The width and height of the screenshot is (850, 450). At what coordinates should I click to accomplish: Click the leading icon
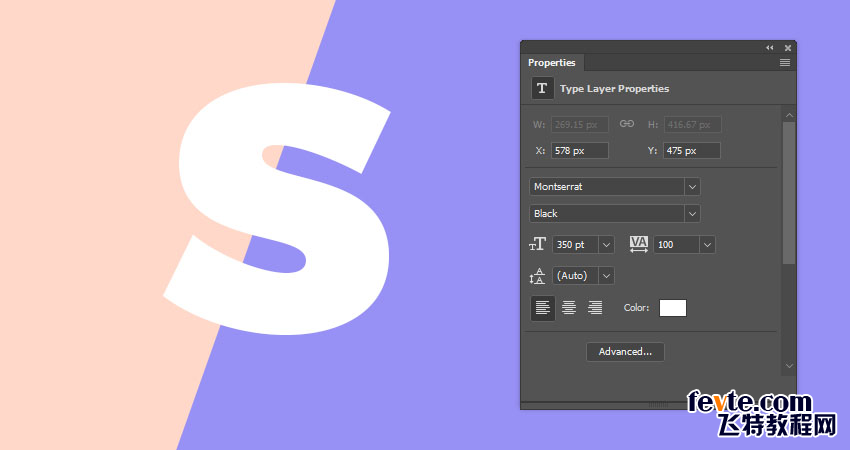tap(537, 276)
